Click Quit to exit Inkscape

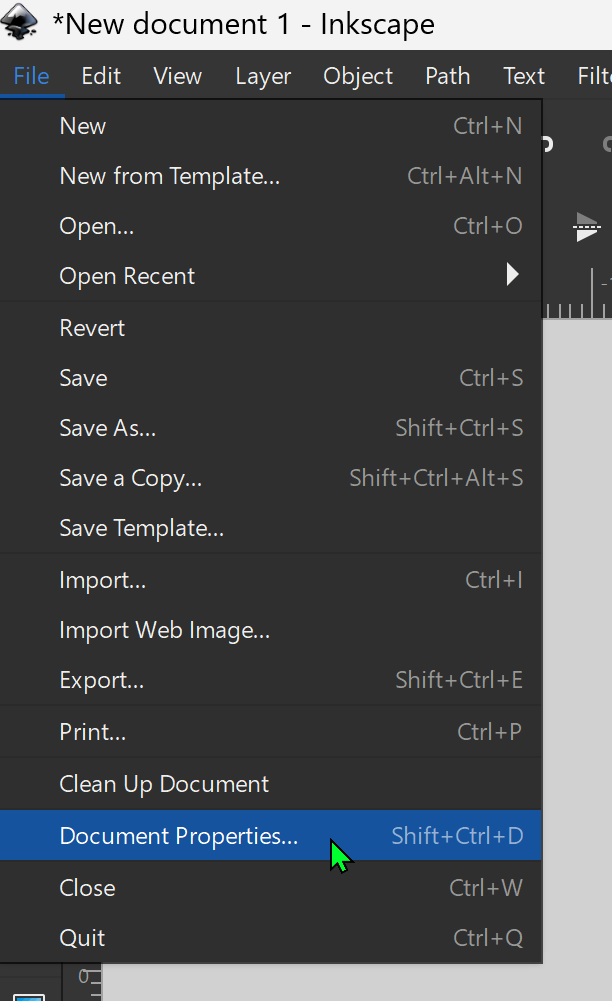pos(81,937)
